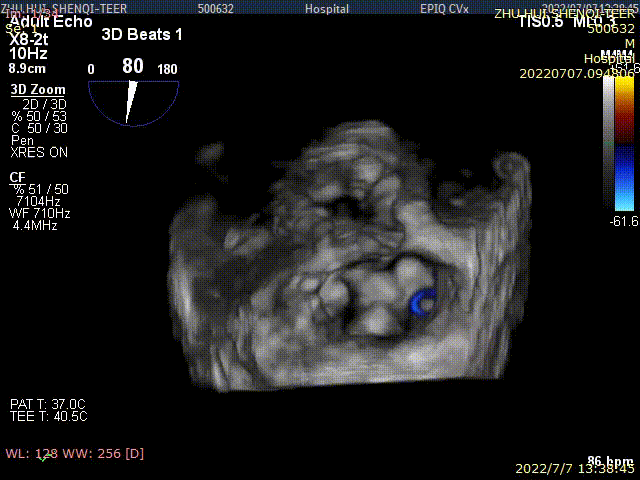Toggle the 2D / 3D gain label
Viewport: 640px width, 480px height.
pyautogui.click(x=40, y=103)
